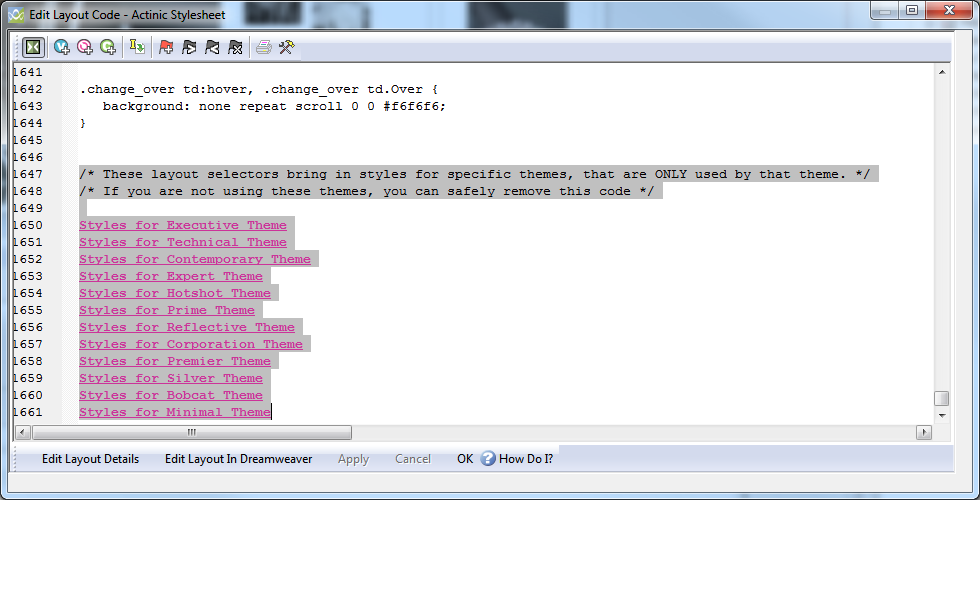
Task: Click horizontal scrollbar right arrow
Action: pos(924,433)
